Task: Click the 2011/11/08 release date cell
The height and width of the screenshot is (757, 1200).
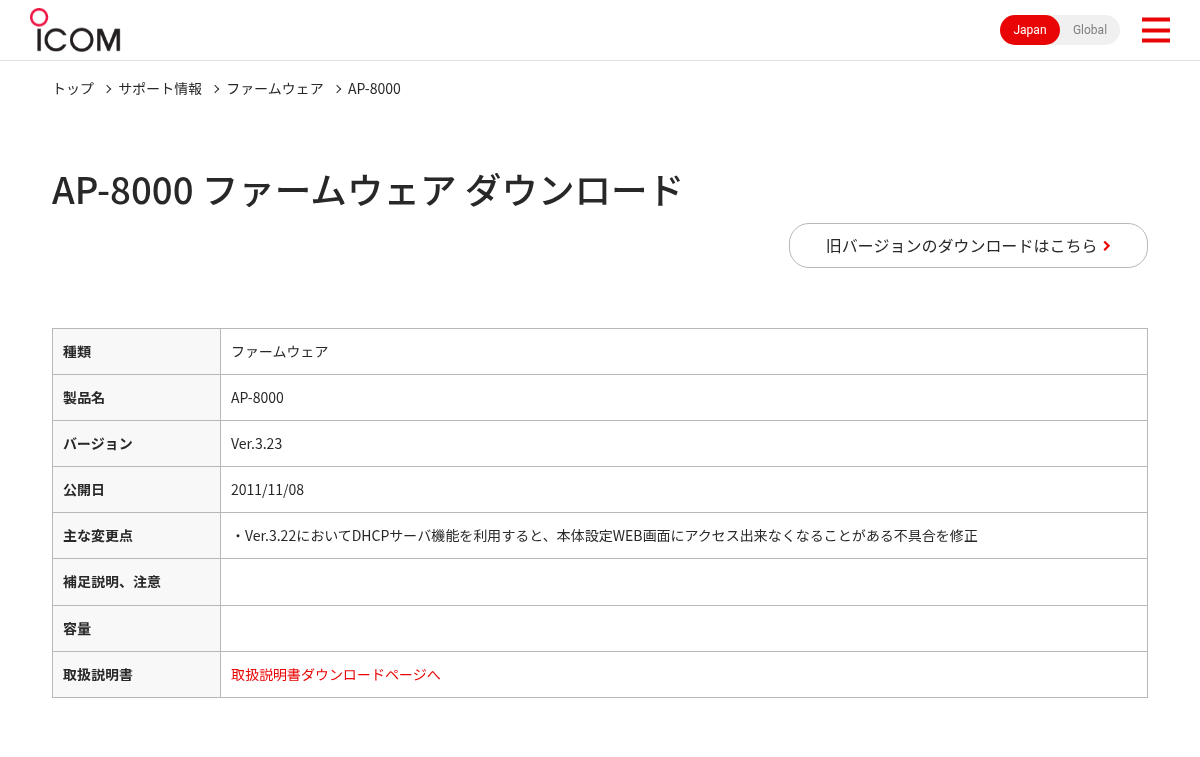Action: [x=684, y=490]
